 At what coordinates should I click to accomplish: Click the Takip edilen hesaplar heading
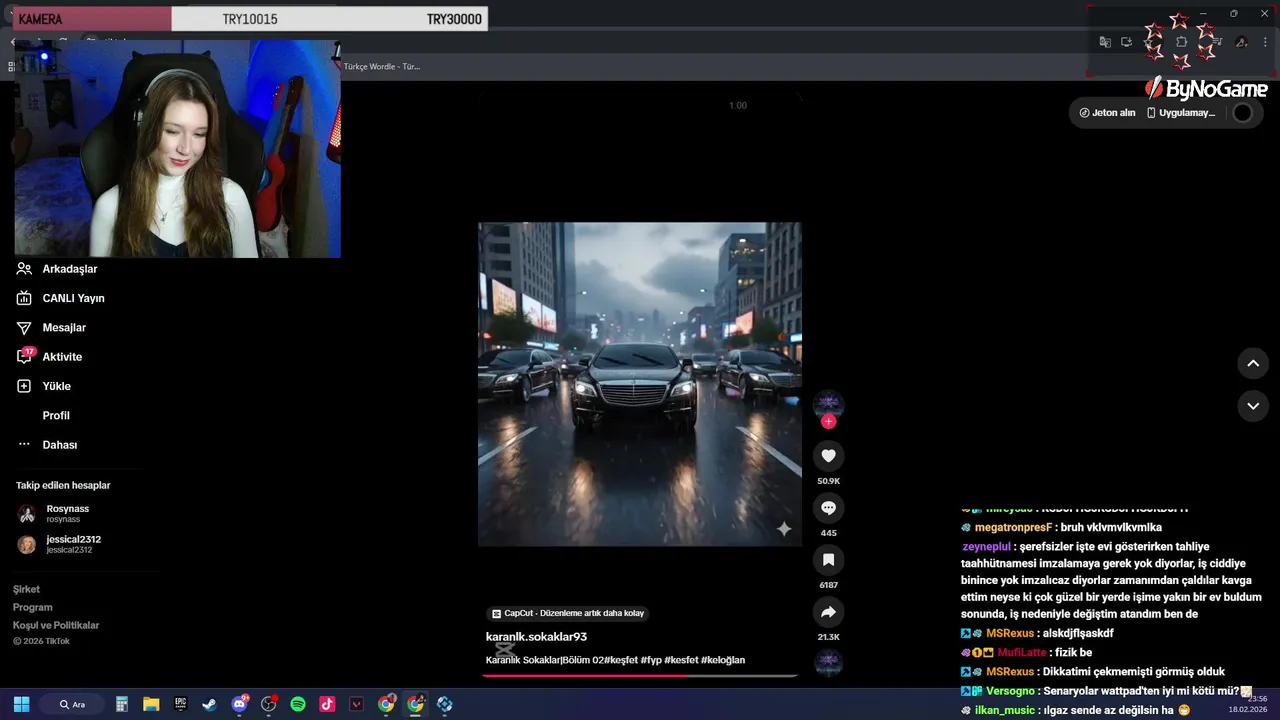point(63,485)
